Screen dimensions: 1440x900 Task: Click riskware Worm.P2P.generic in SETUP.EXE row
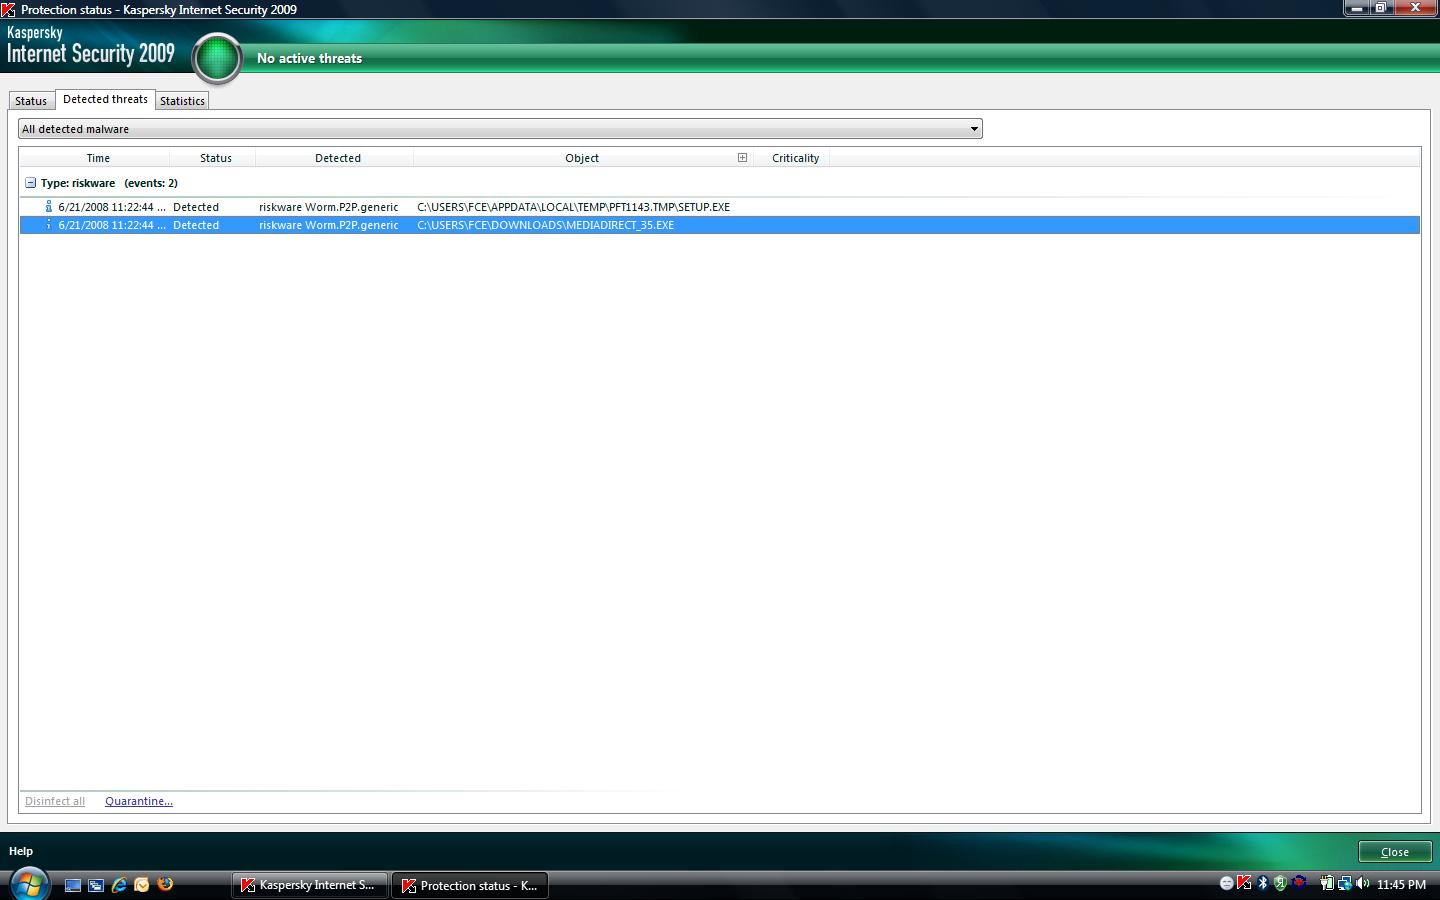coord(328,207)
